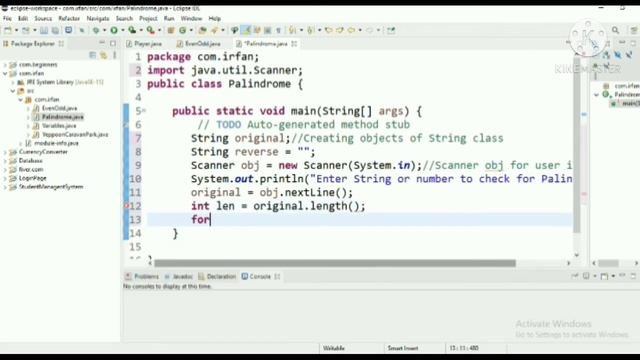Open Package Explorer View Menu dots
This screenshot has height=360, width=640.
(115, 55)
